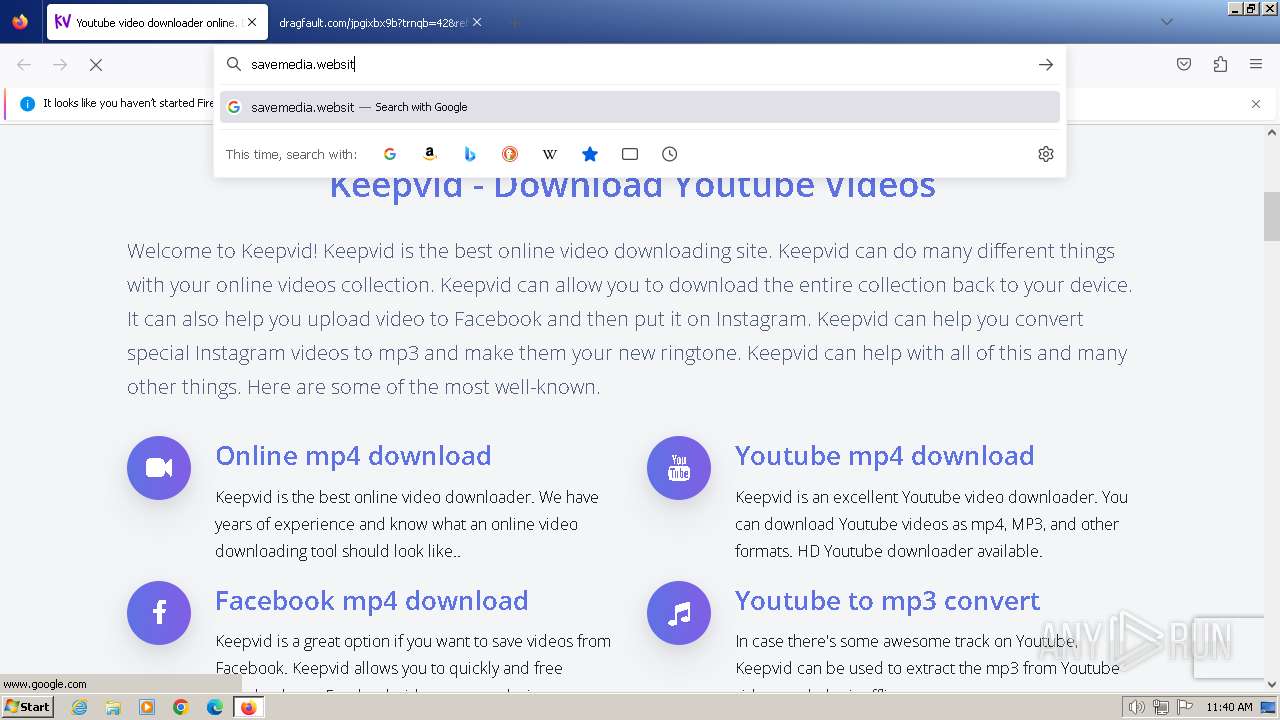This screenshot has width=1280, height=720.
Task: Open new tab with plus button
Action: [514, 22]
